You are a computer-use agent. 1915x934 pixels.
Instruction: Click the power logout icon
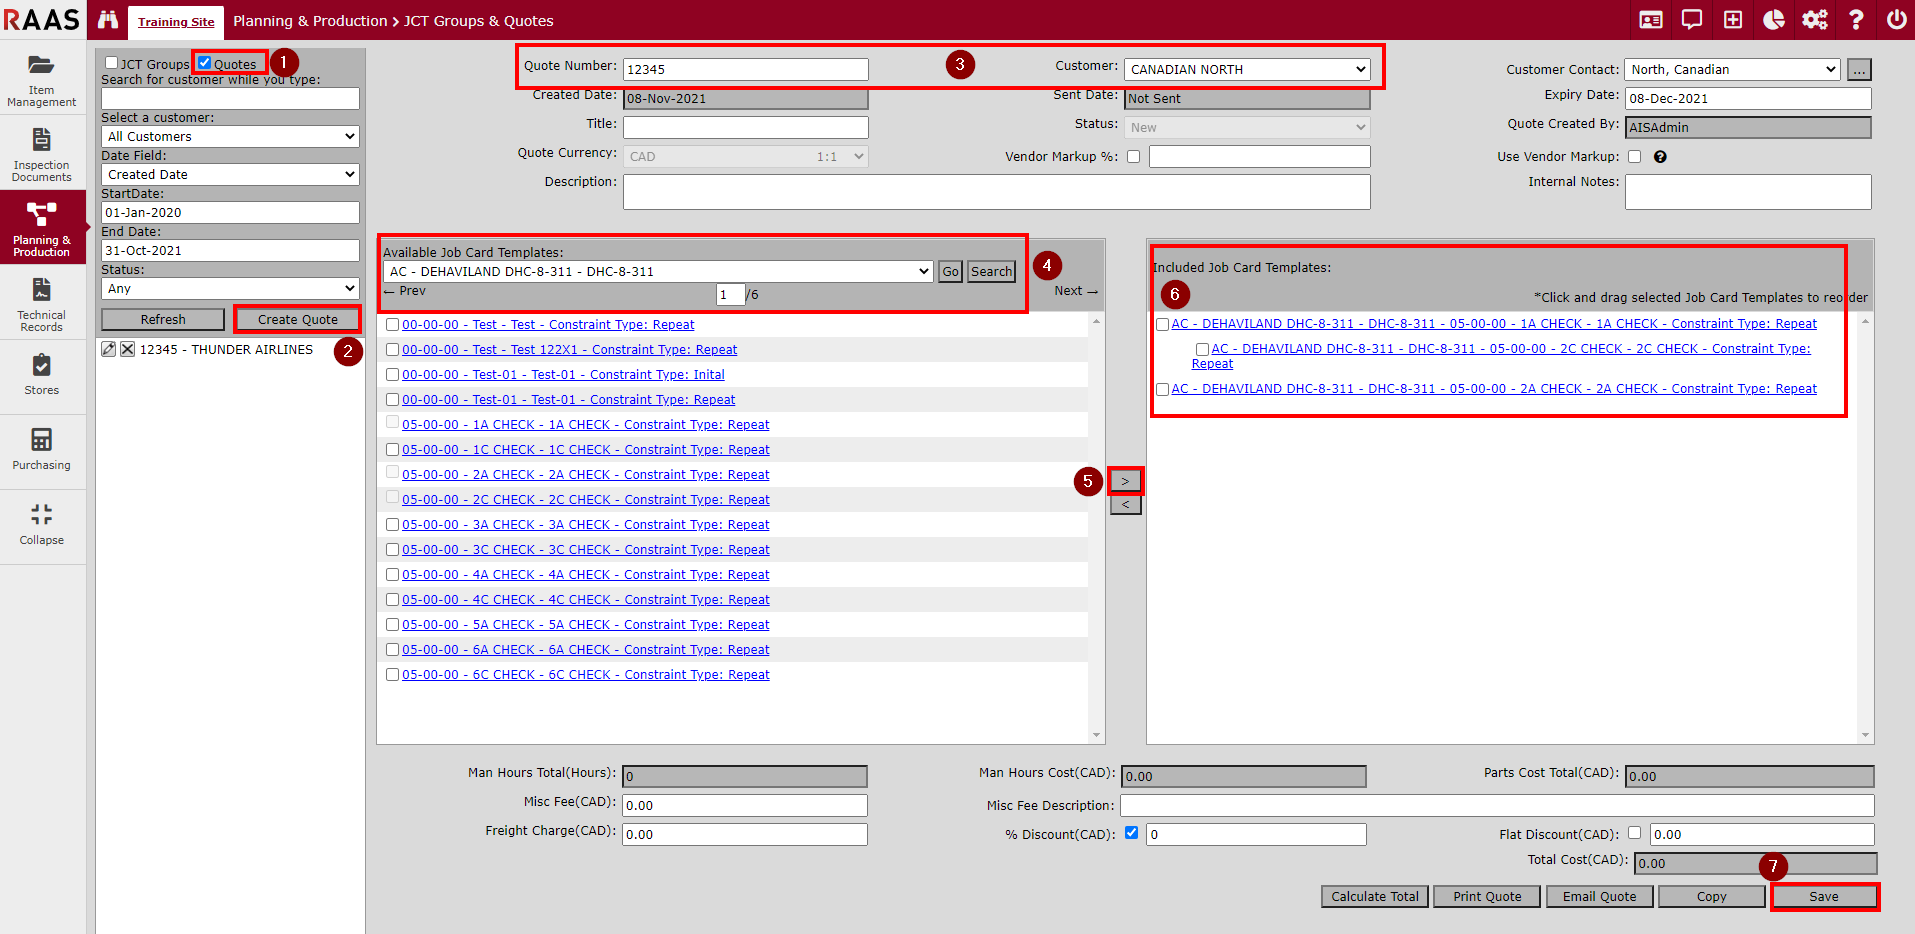click(1896, 20)
